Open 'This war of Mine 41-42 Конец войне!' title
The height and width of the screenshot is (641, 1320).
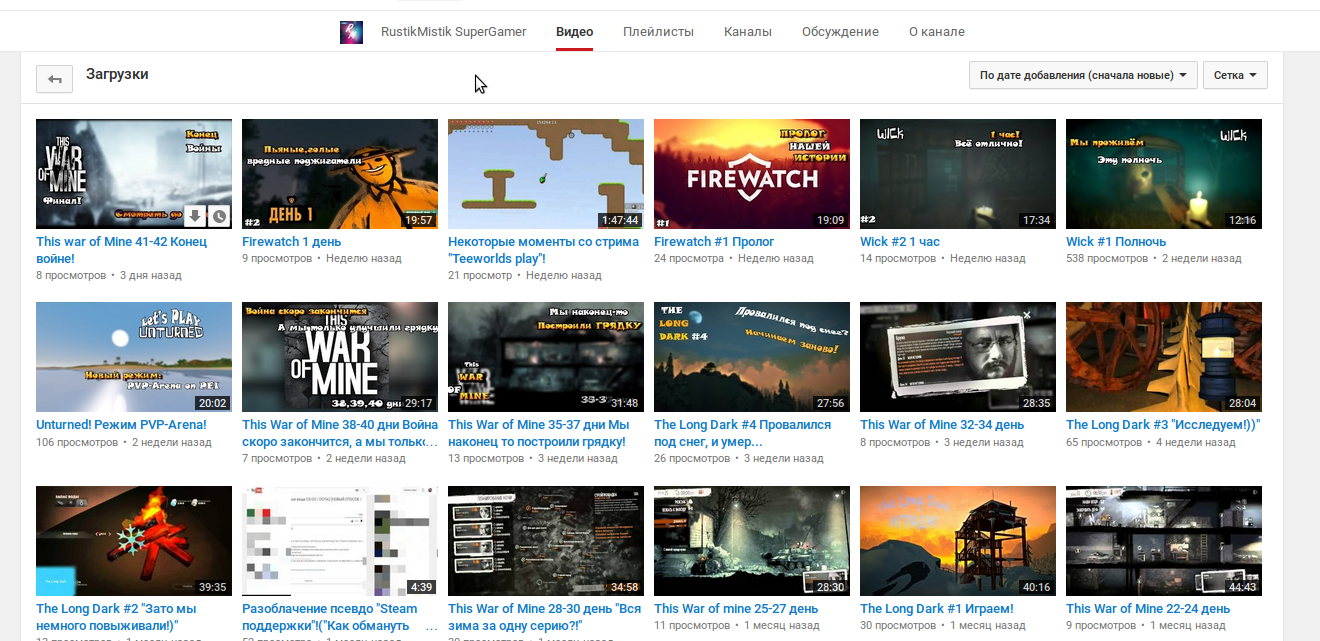click(x=121, y=250)
